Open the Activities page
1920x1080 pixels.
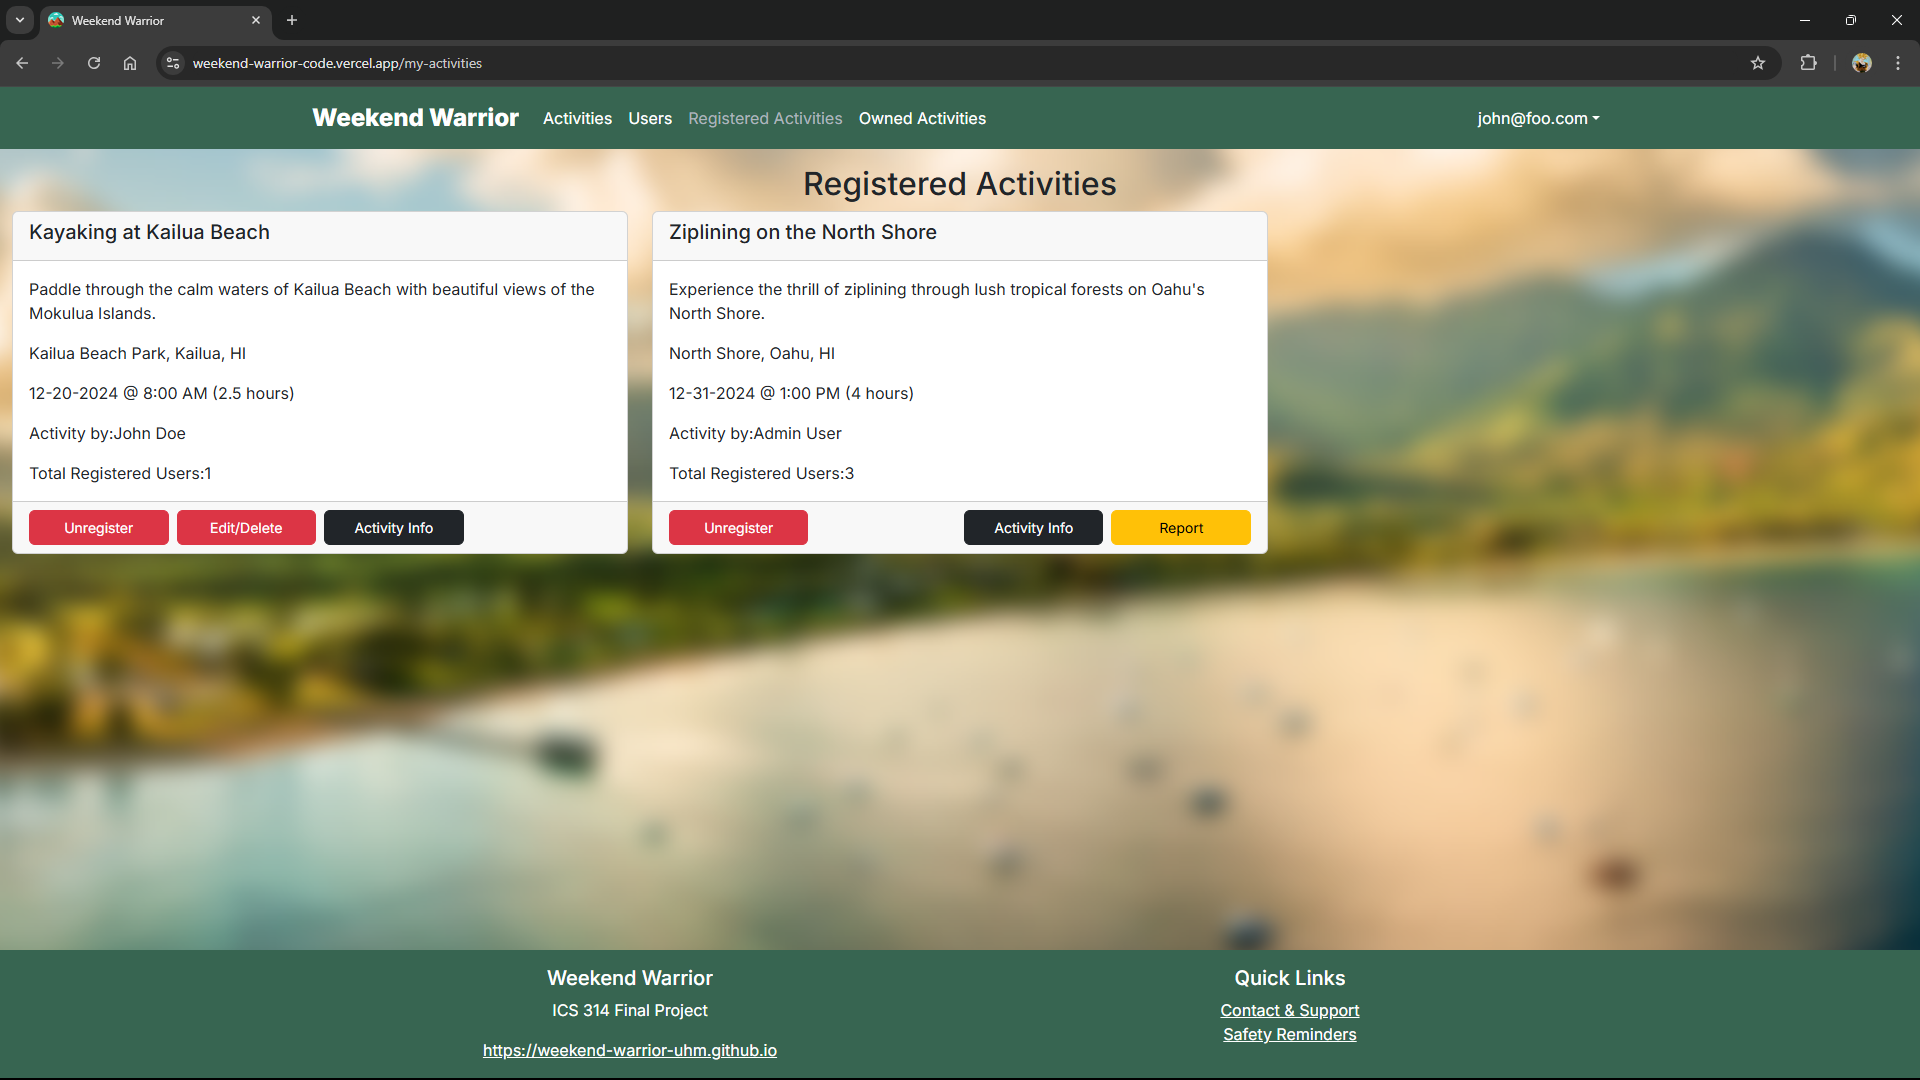point(577,118)
